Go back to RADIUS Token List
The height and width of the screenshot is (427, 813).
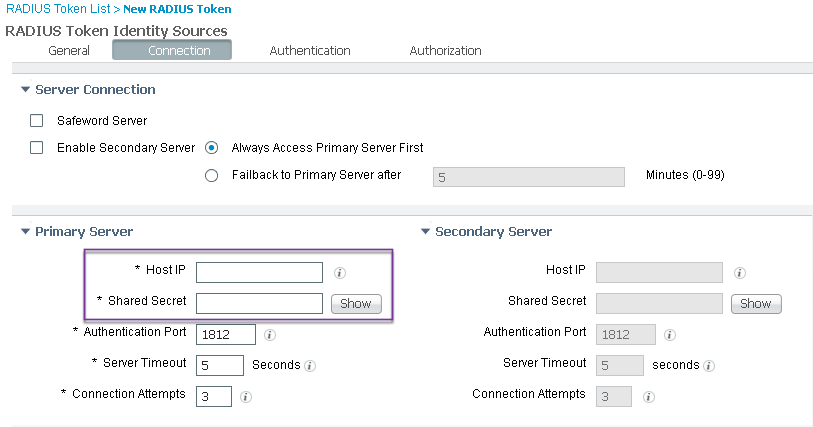pyautogui.click(x=58, y=9)
